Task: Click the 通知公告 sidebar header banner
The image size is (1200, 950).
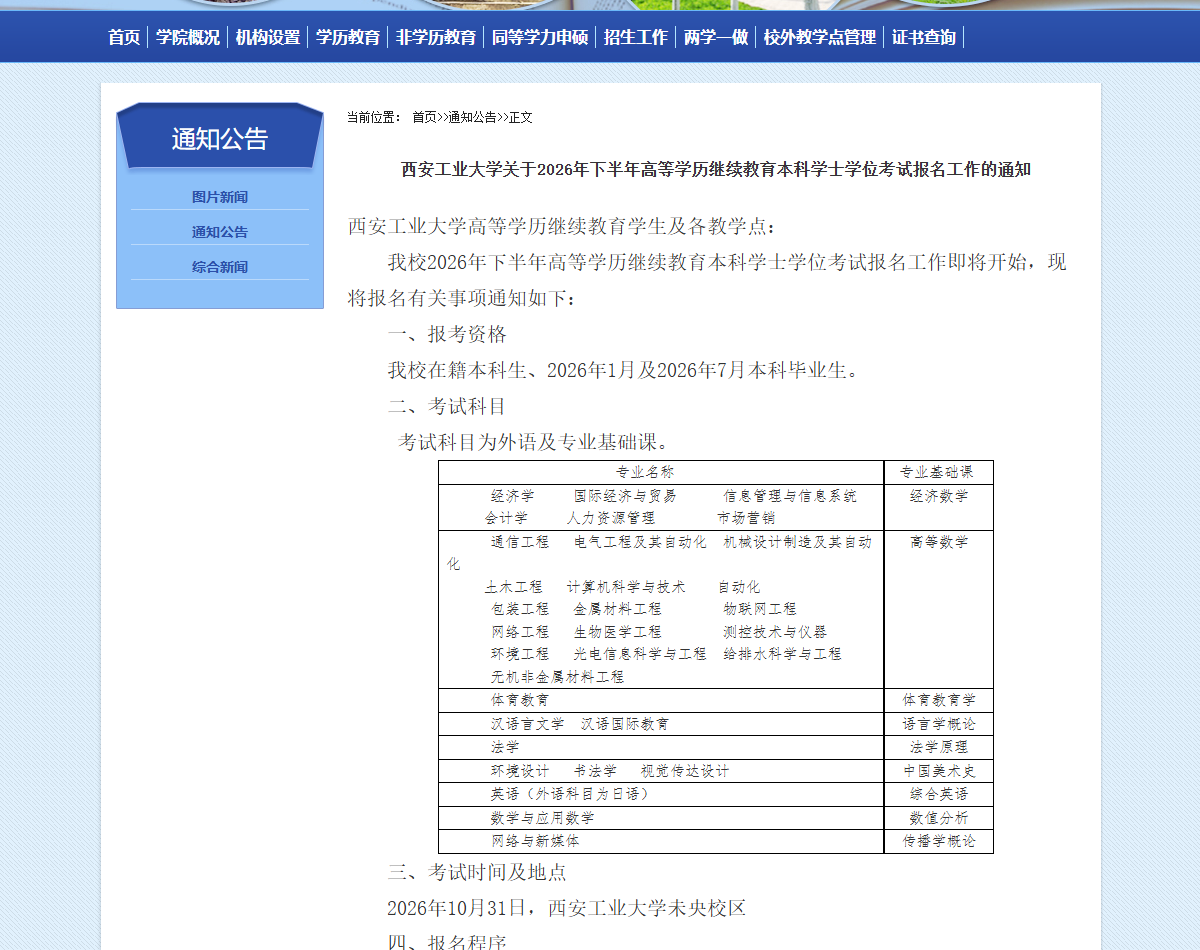Action: pyautogui.click(x=220, y=136)
